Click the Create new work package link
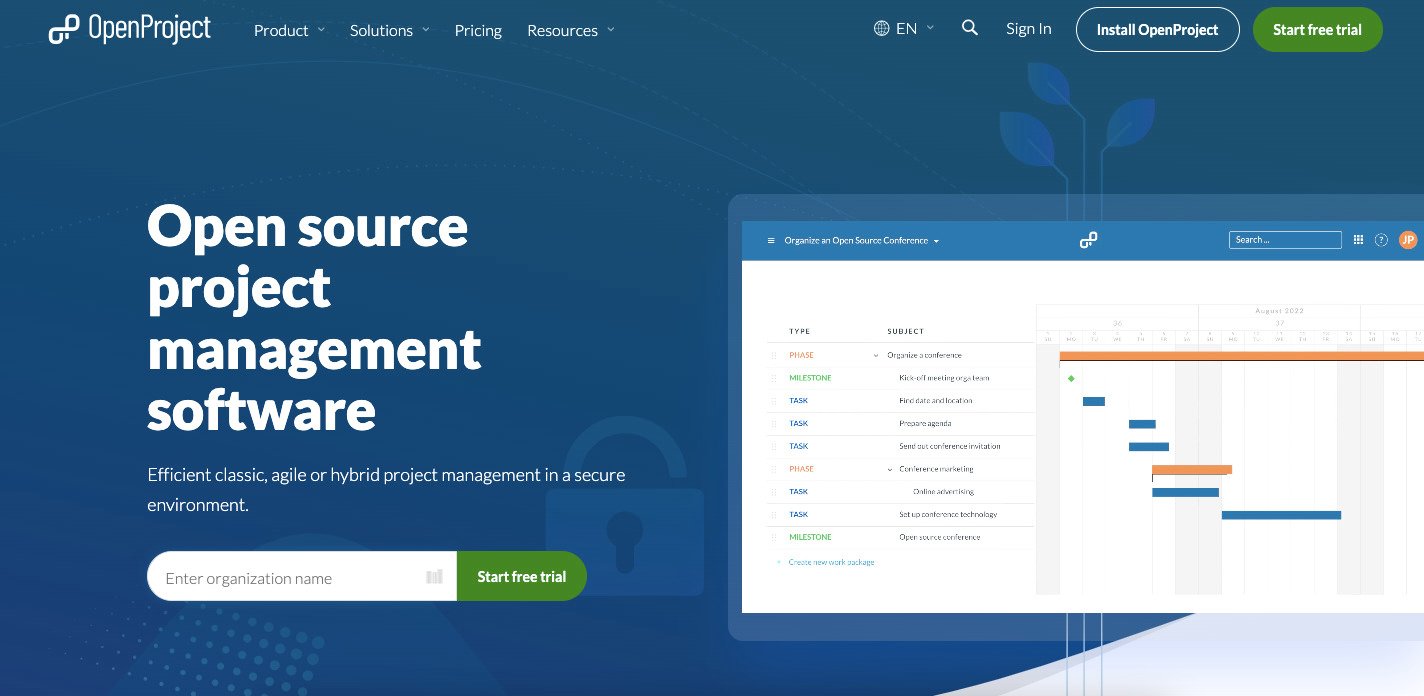This screenshot has width=1424, height=696. (831, 562)
